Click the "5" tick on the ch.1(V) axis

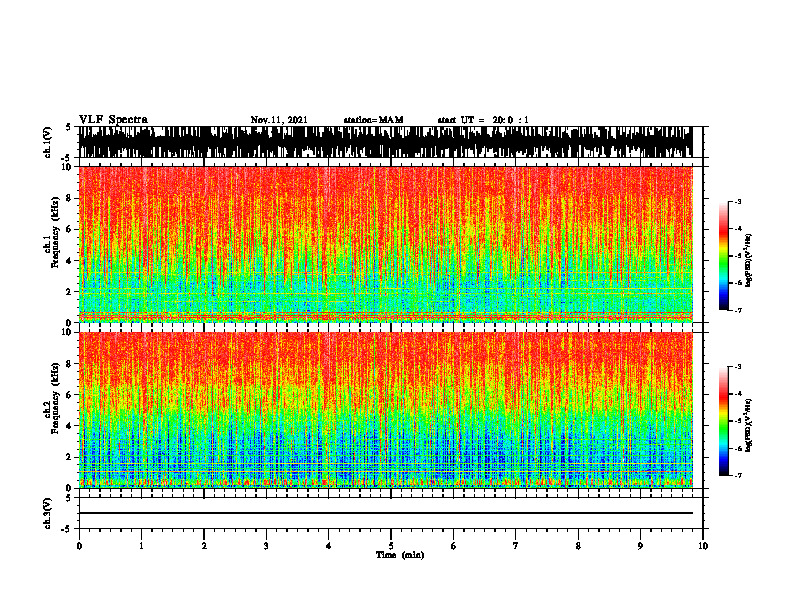[69, 128]
